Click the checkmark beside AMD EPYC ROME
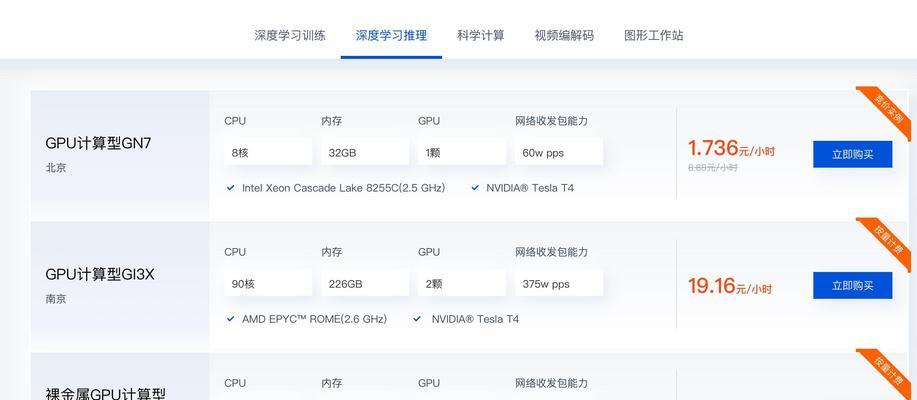Image resolution: width=917 pixels, height=400 pixels. pyautogui.click(x=230, y=319)
